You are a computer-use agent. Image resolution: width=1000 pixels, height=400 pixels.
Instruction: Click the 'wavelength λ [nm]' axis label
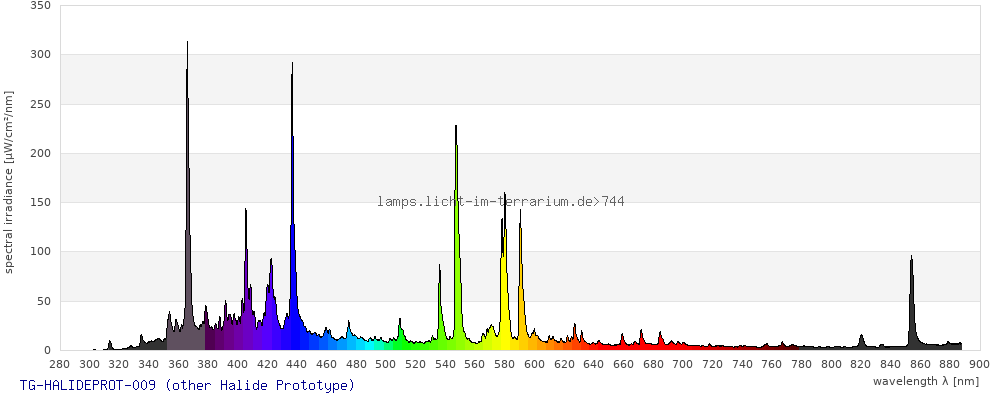925,381
